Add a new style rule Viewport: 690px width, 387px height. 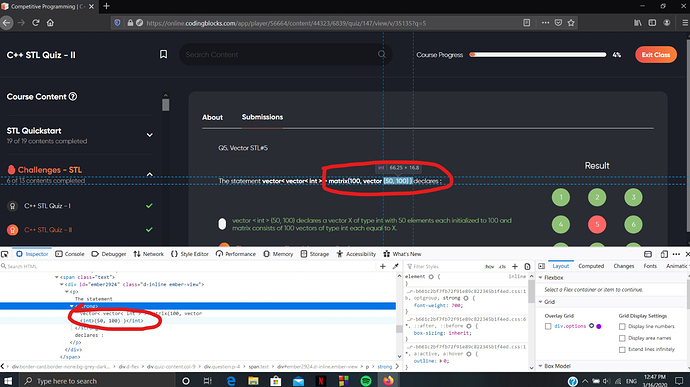tap(515, 266)
